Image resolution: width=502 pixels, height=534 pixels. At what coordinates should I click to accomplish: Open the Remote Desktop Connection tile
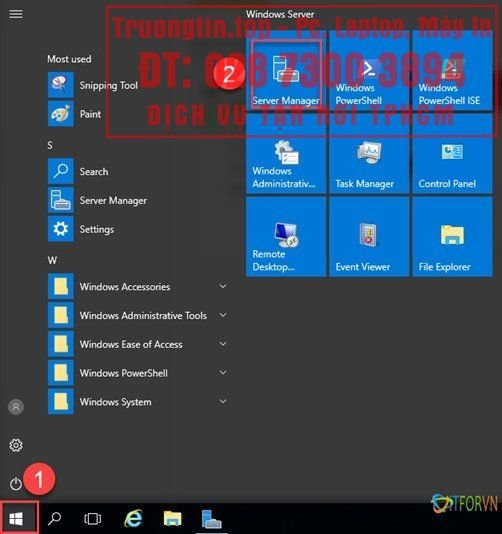[x=286, y=237]
